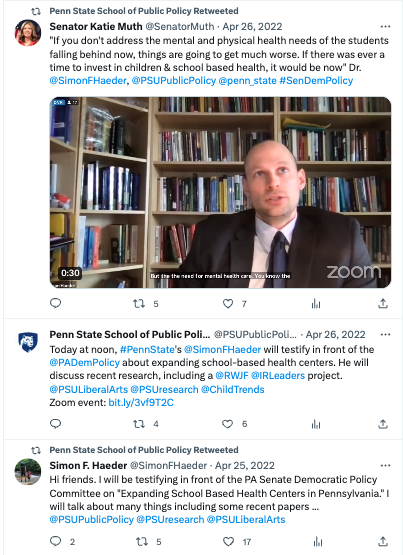Viewport: 403px width, 555px height.
Task: Retweet the Penn State School tweet
Action: point(139,424)
